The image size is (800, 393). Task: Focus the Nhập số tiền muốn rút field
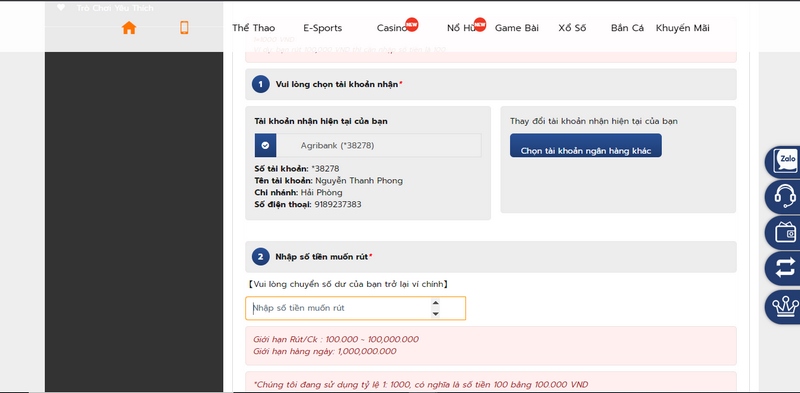coord(355,308)
